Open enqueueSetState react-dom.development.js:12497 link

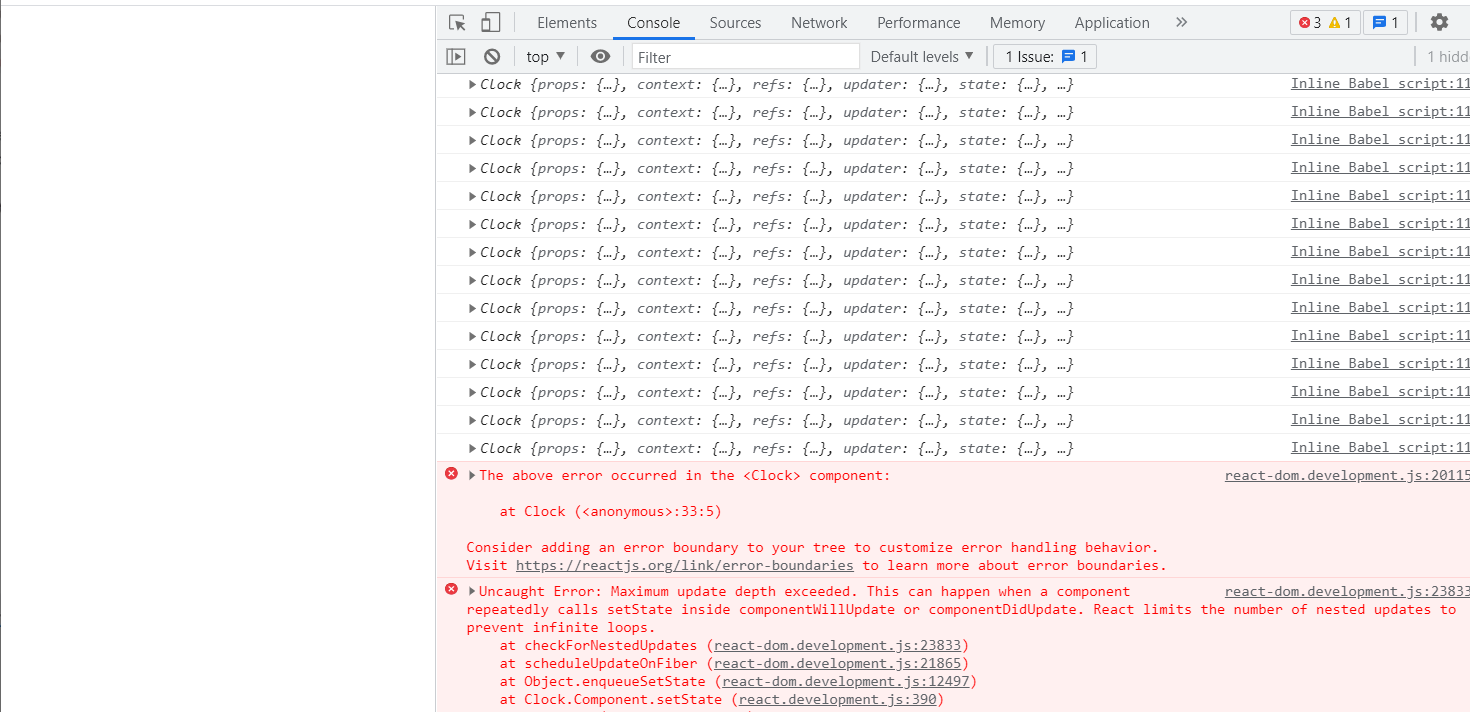pyautogui.click(x=845, y=681)
